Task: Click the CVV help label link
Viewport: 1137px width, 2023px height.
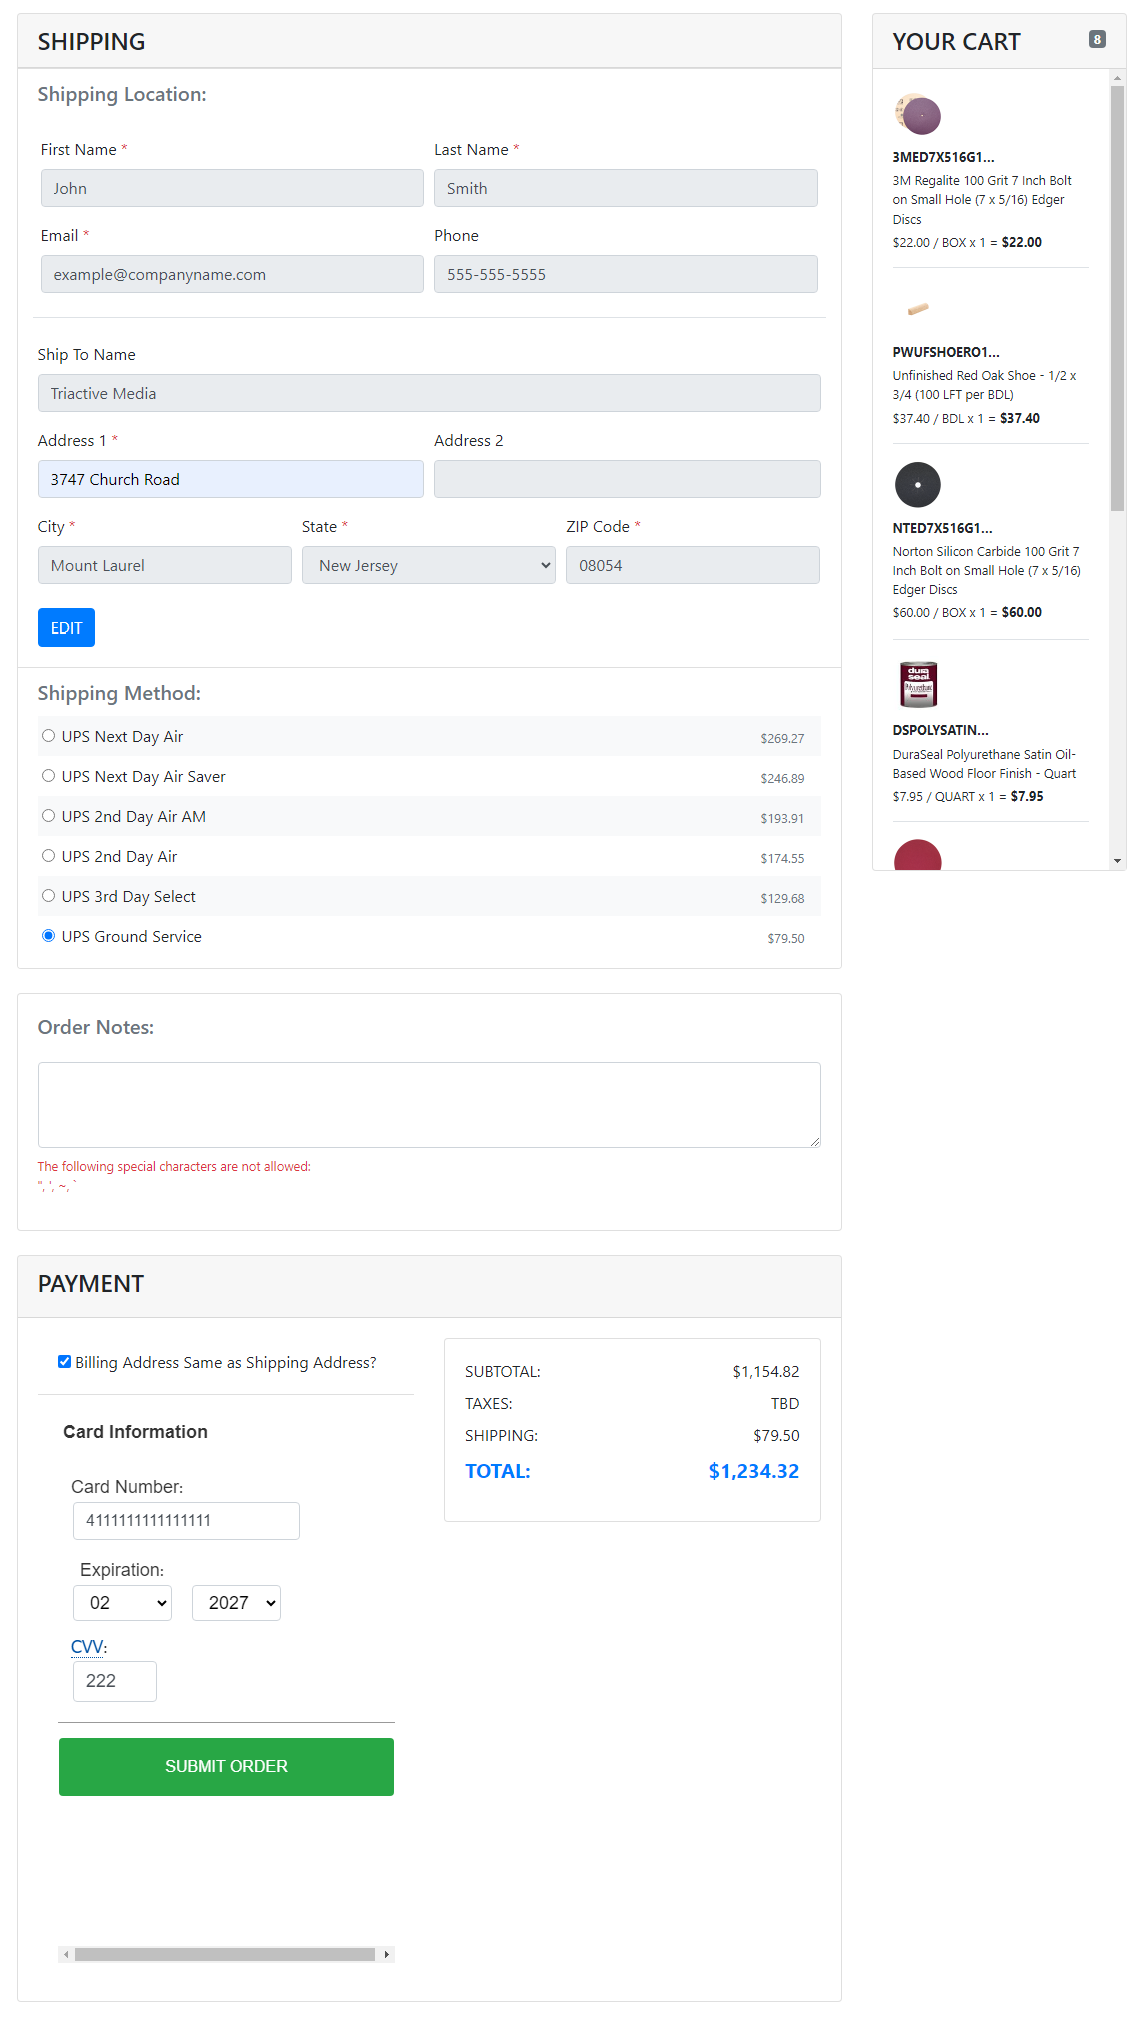Action: pos(87,1647)
